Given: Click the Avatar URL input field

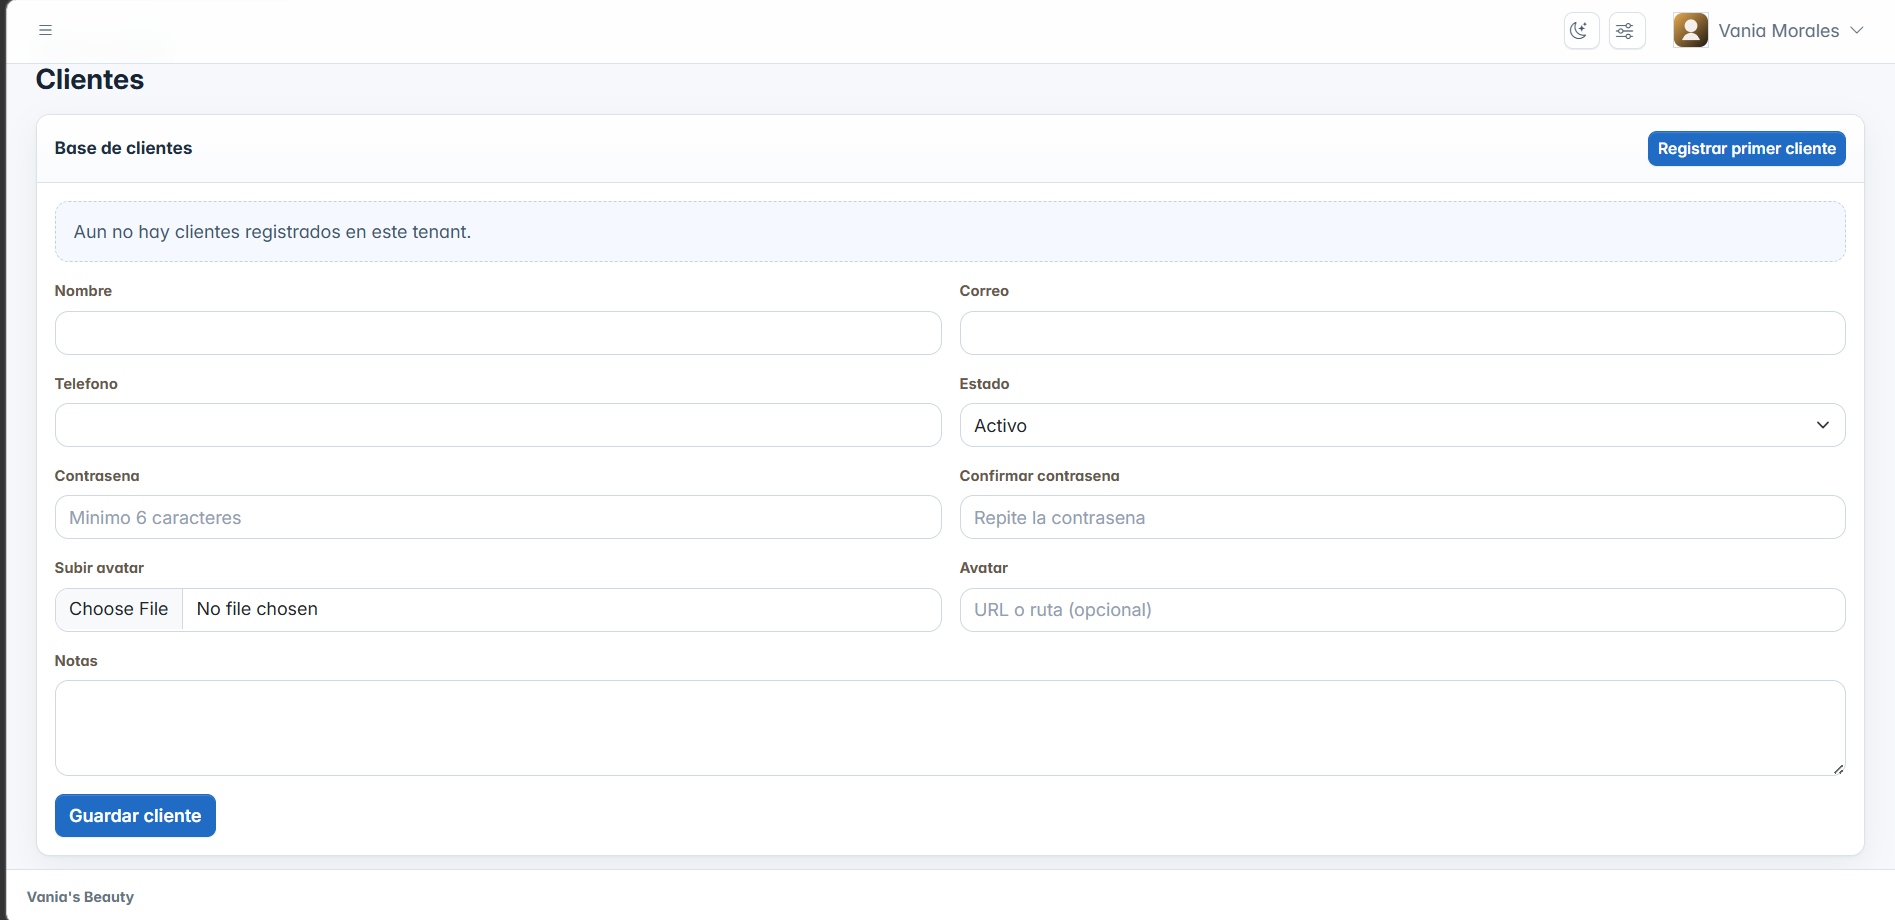Looking at the screenshot, I should pyautogui.click(x=1402, y=610).
